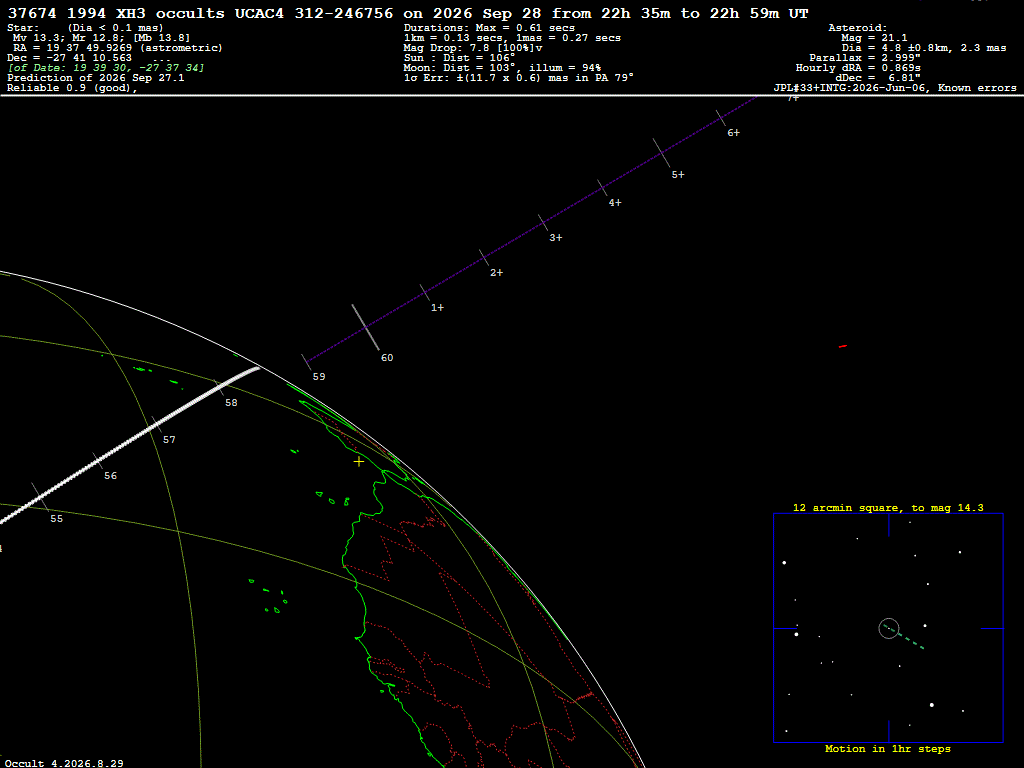Click the 12 arcmin square finder chart caption
Viewport: 1024px width, 768px height.
pyautogui.click(x=888, y=507)
